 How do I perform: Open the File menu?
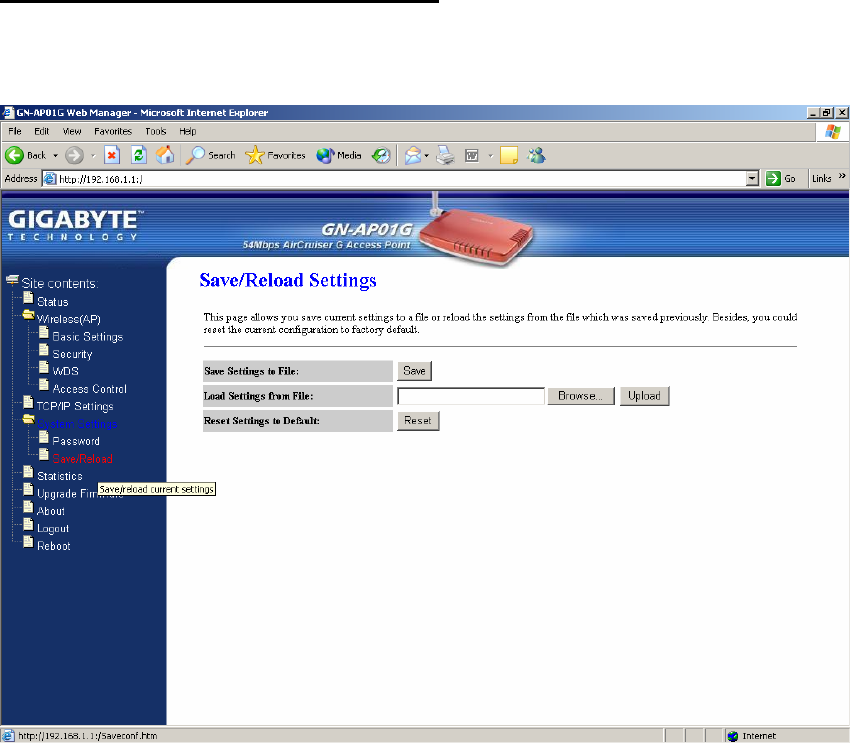coord(15,131)
